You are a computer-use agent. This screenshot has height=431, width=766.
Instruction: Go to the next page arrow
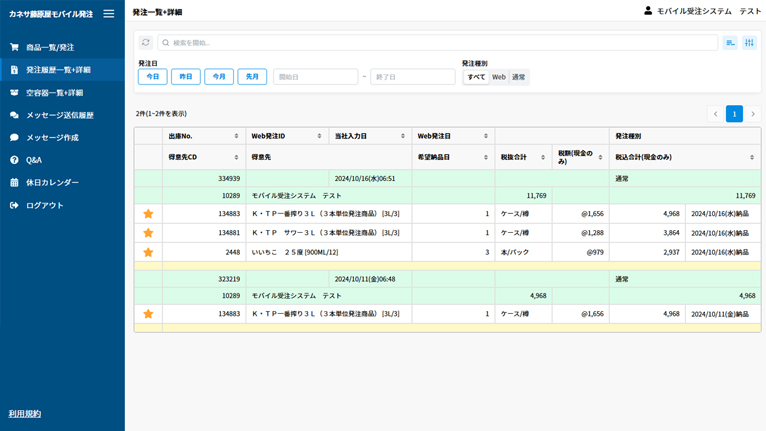click(x=753, y=114)
